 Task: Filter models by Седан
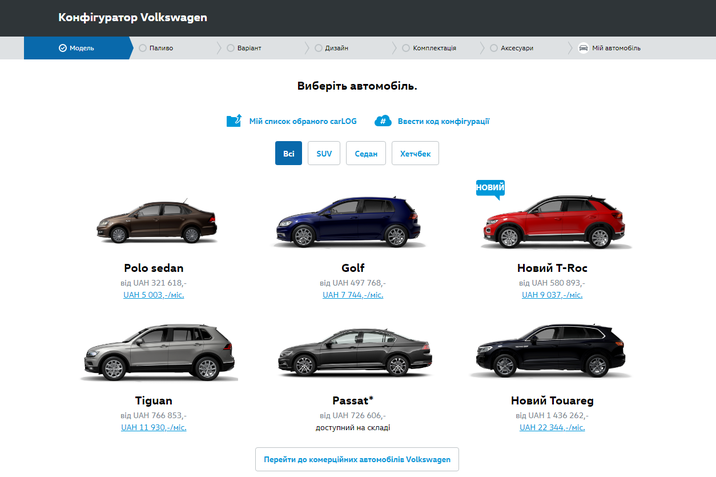pyautogui.click(x=366, y=153)
